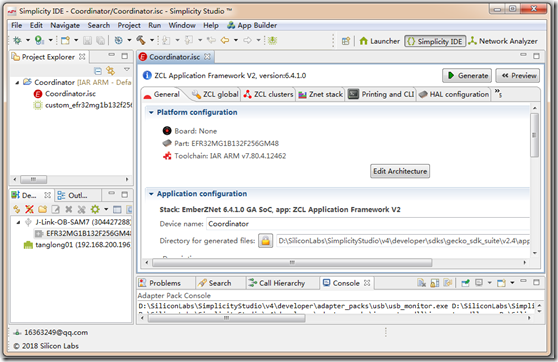Click the Edit Architecture button

[x=400, y=171]
